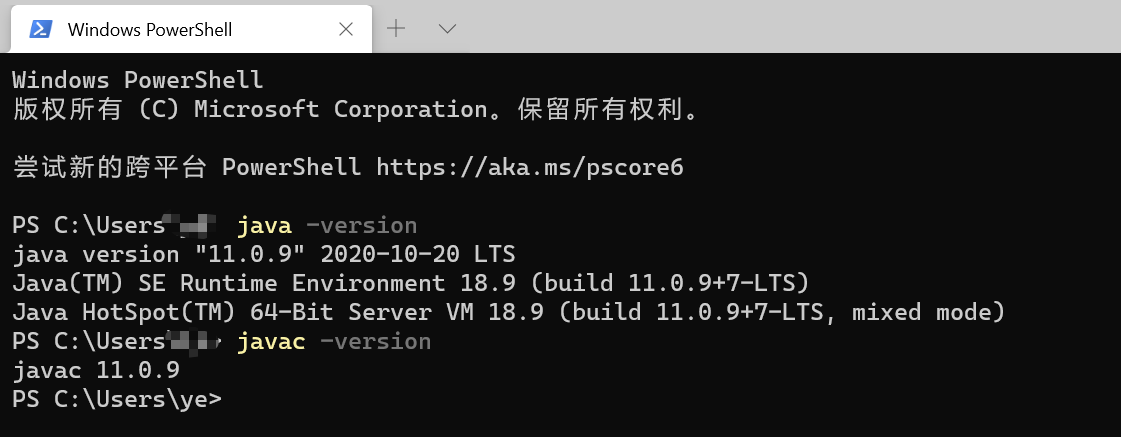Click the Windows PowerShell header text line
The width and height of the screenshot is (1121, 437).
coord(137,80)
